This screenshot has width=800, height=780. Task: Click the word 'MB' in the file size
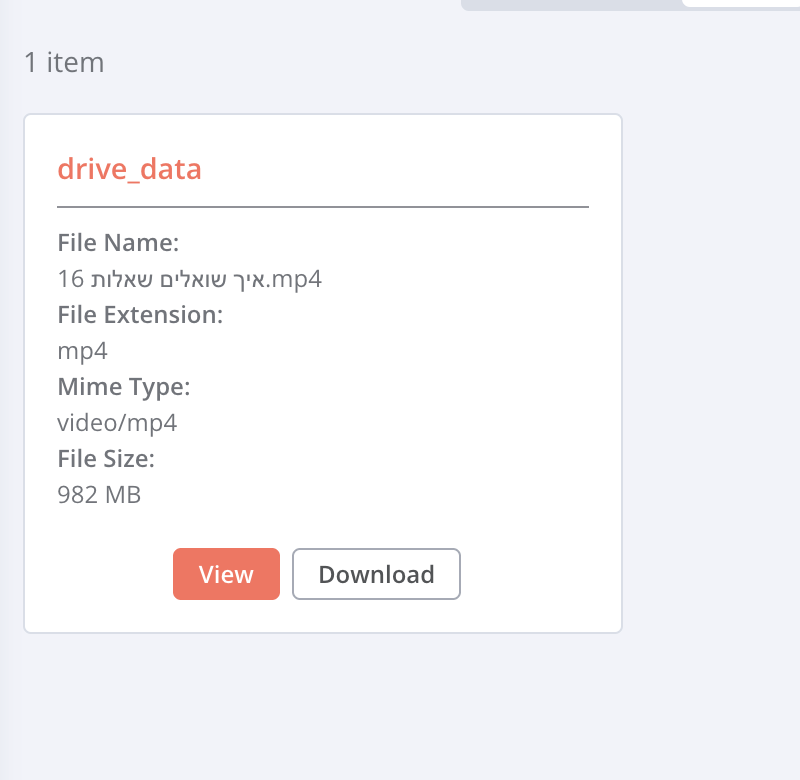pos(124,495)
